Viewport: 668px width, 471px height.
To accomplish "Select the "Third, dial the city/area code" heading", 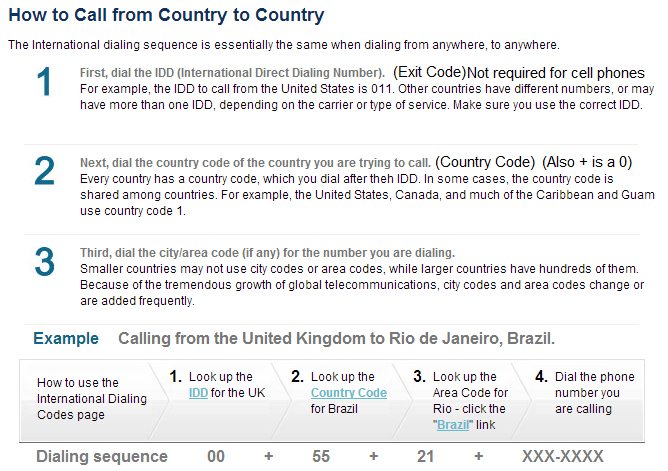I will coord(267,252).
